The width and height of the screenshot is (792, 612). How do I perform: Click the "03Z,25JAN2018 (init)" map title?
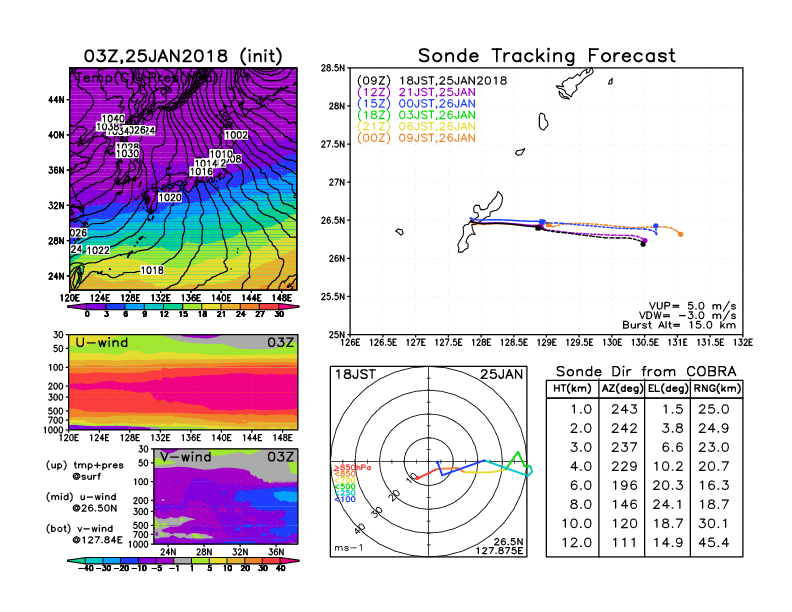(x=183, y=56)
